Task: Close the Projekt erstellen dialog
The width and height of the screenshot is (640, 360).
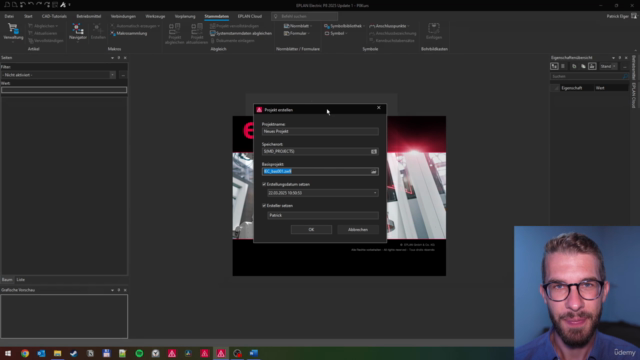Action: point(379,108)
